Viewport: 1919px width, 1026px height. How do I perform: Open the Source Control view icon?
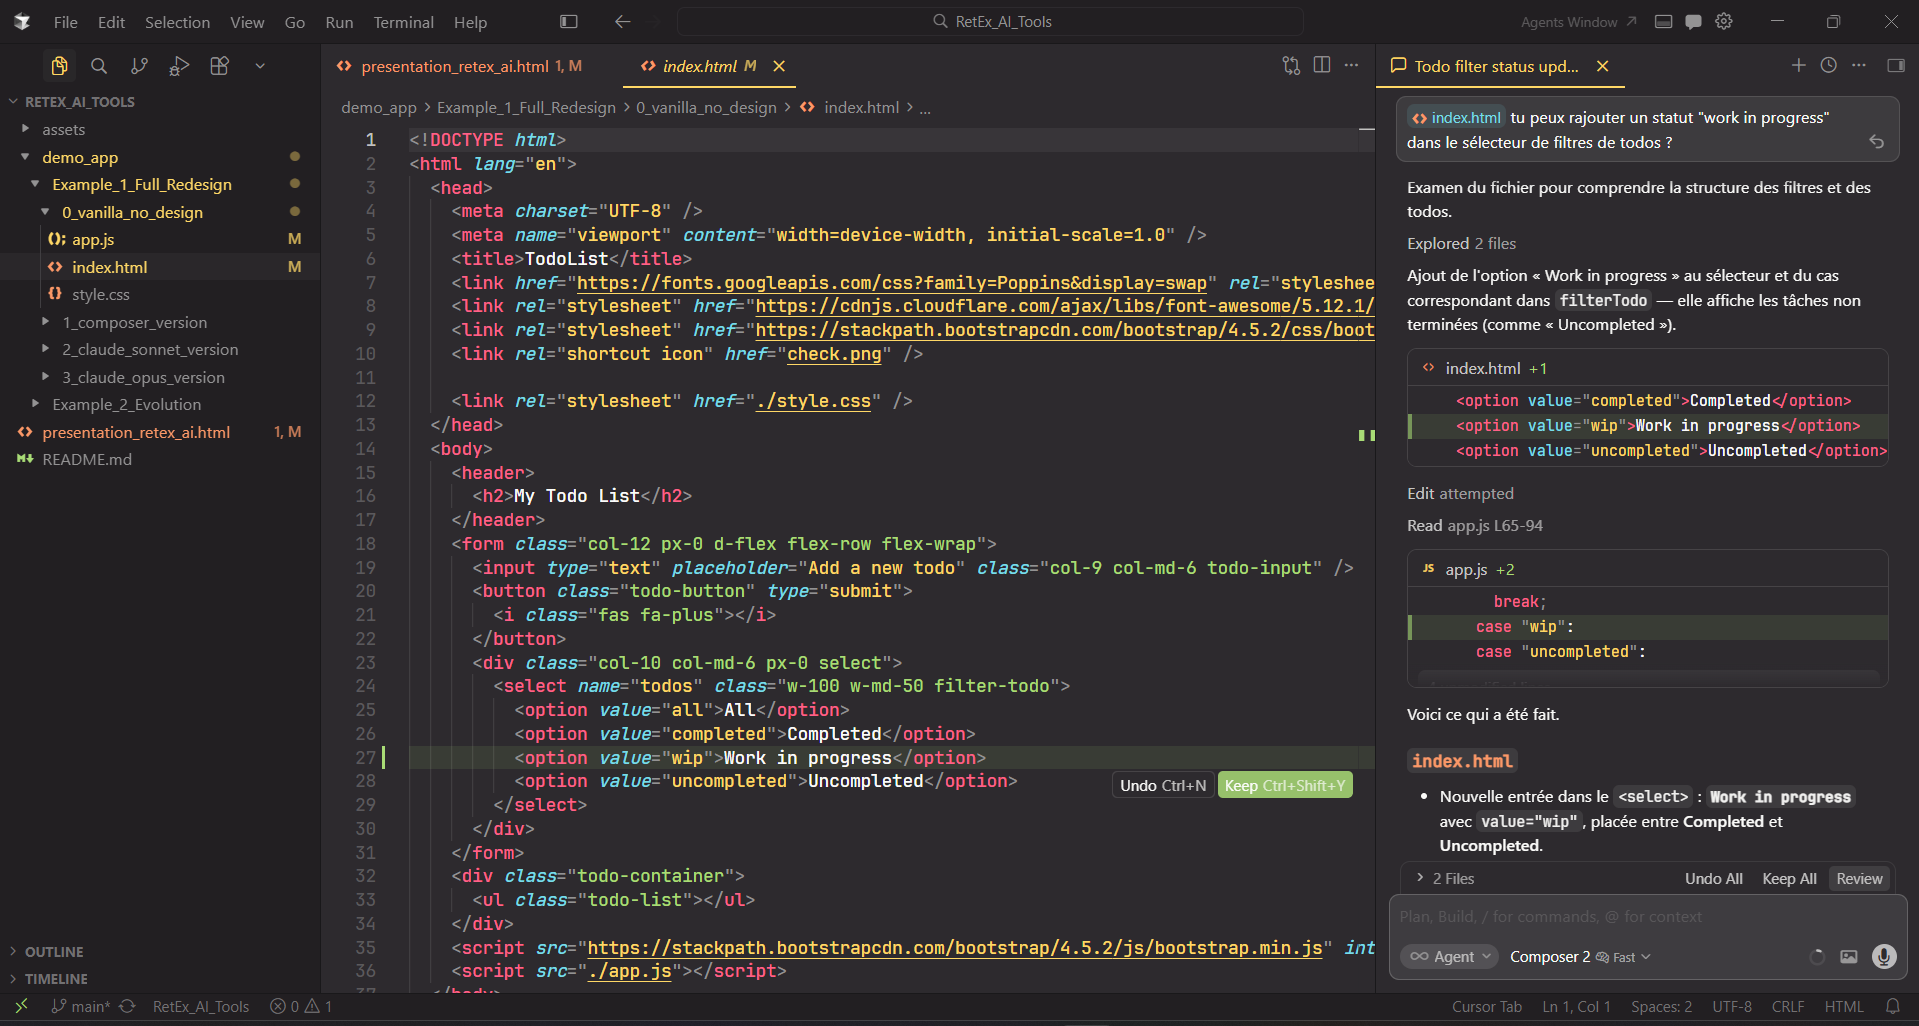point(139,66)
